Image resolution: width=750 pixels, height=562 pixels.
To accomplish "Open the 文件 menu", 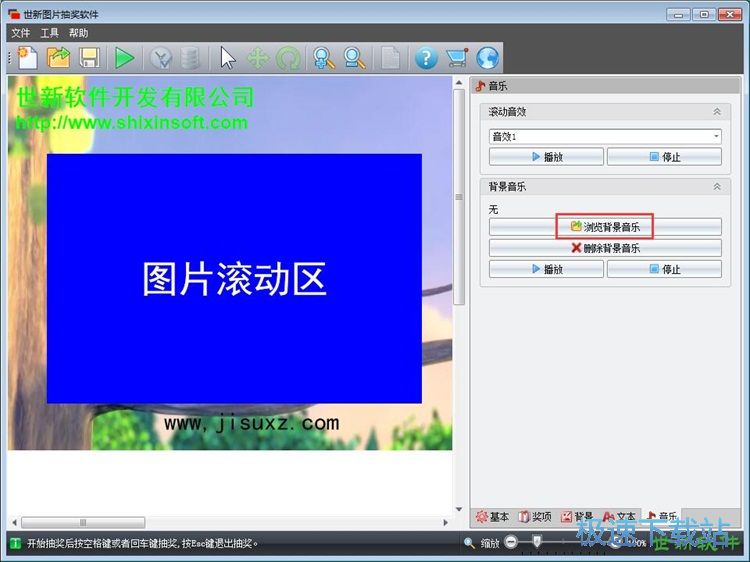I will click(21, 33).
